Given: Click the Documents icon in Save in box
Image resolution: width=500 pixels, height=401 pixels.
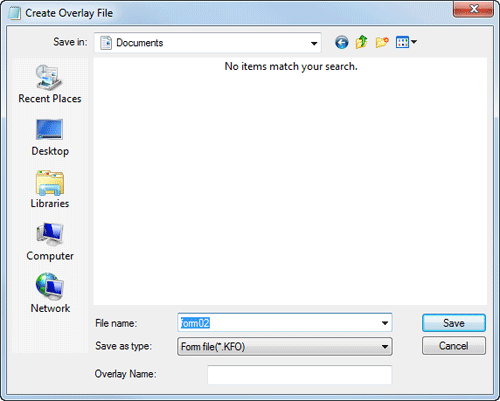Looking at the screenshot, I should [x=106, y=43].
